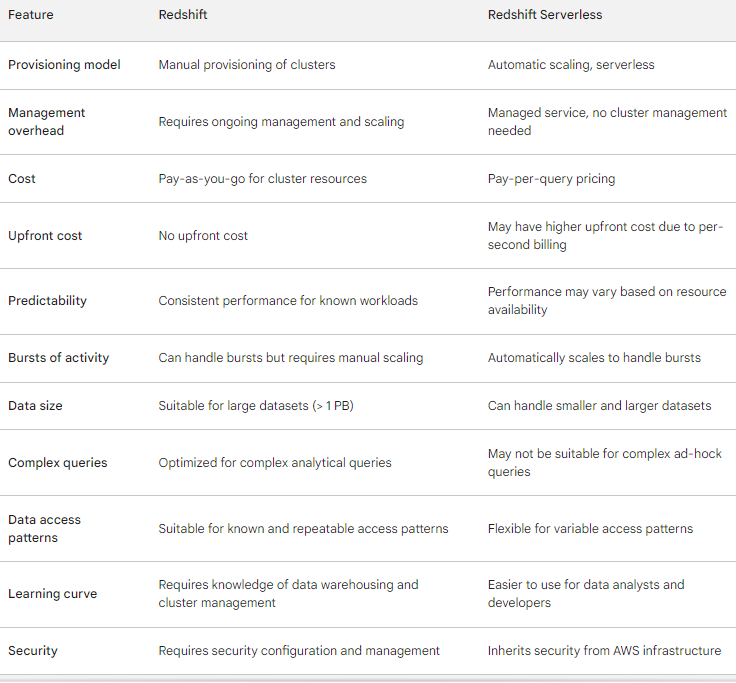Image resolution: width=736 pixels, height=683 pixels.
Task: Select the Bursts of activity row label
Action: pyautogui.click(x=58, y=358)
